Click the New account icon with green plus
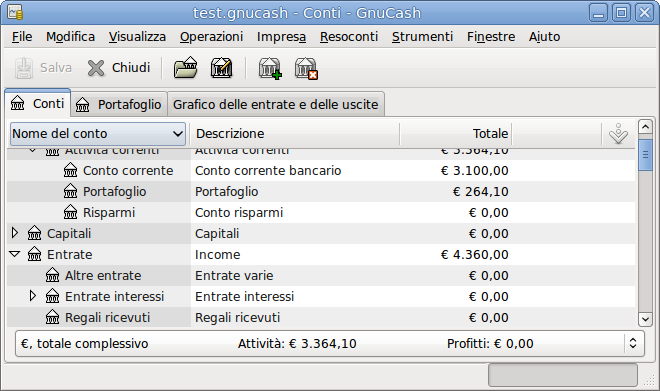The image size is (660, 391). click(x=270, y=68)
